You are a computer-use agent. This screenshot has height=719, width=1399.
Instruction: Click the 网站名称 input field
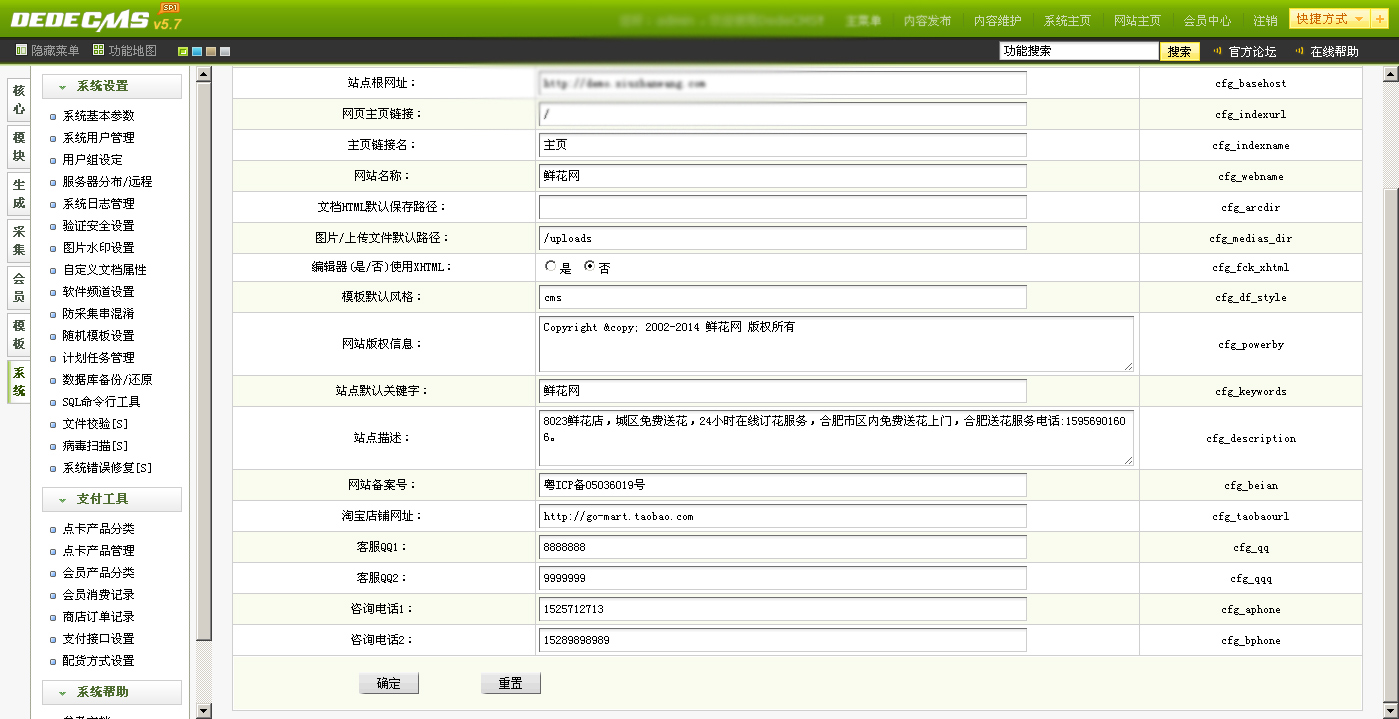pyautogui.click(x=782, y=176)
